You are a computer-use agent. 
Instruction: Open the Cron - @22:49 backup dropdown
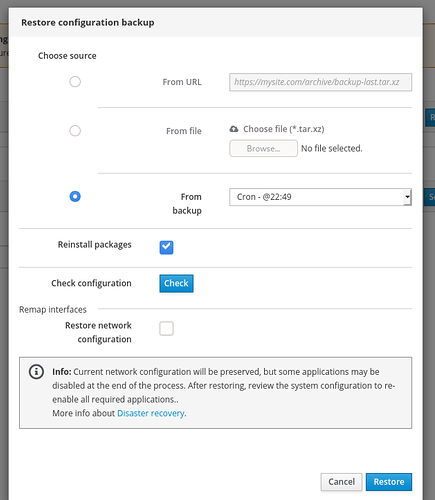[x=320, y=197]
